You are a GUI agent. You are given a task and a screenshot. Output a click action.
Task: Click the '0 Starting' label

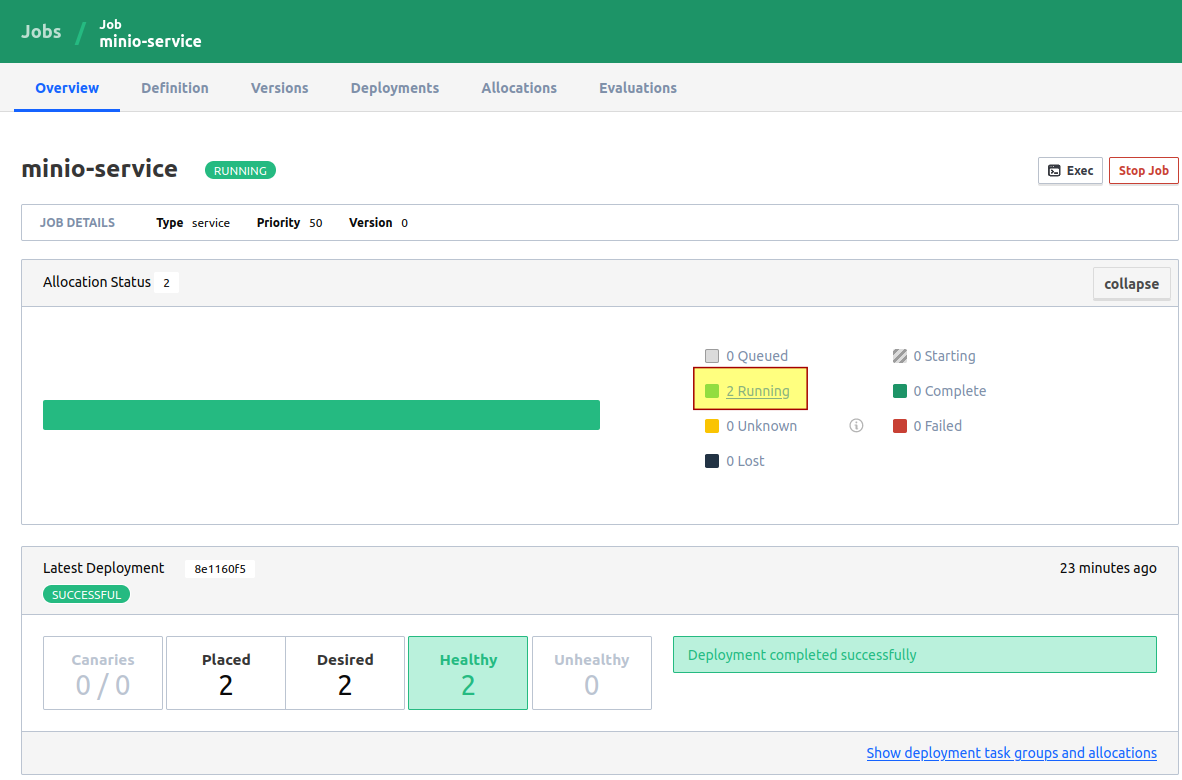coord(945,356)
